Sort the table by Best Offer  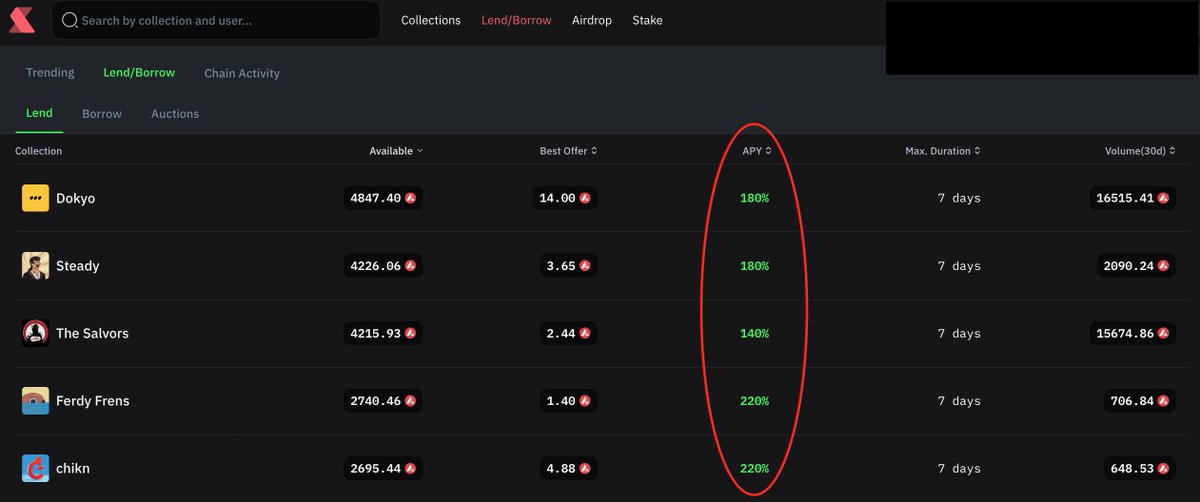568,151
